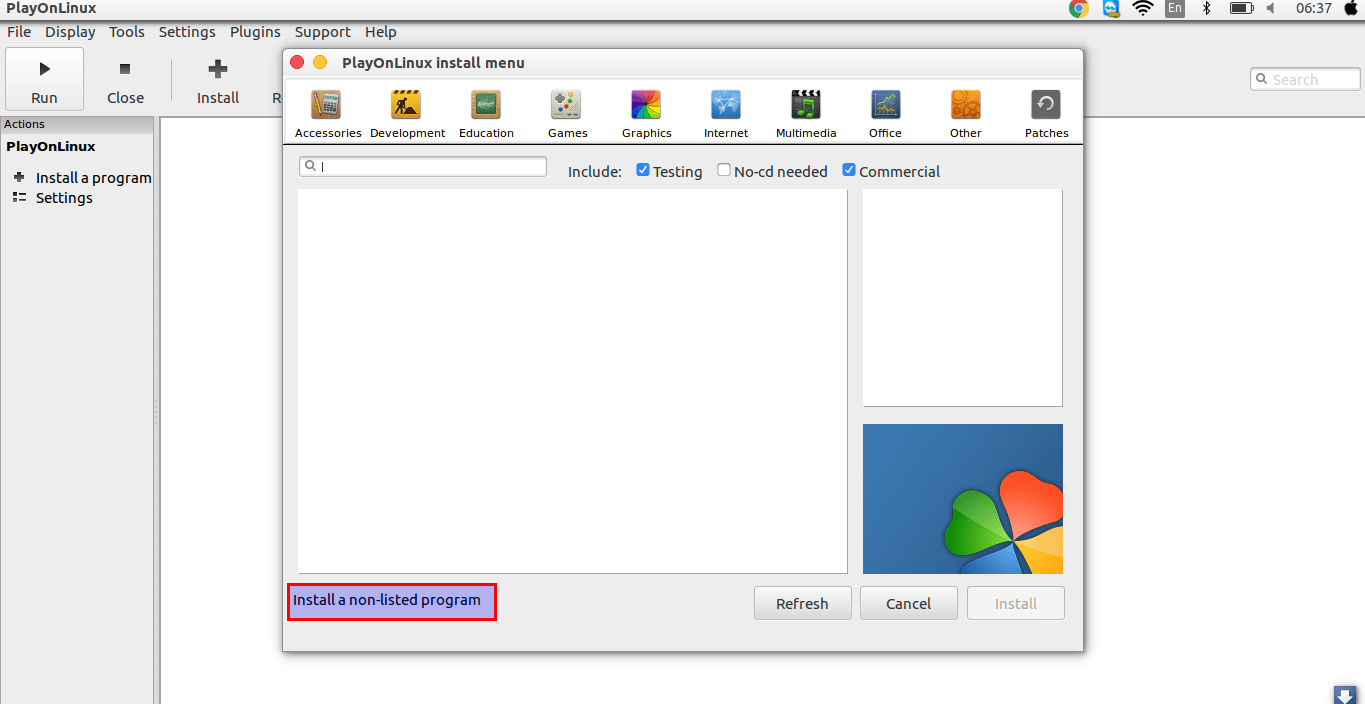Select the Office category
The width and height of the screenshot is (1365, 704).
tap(885, 110)
